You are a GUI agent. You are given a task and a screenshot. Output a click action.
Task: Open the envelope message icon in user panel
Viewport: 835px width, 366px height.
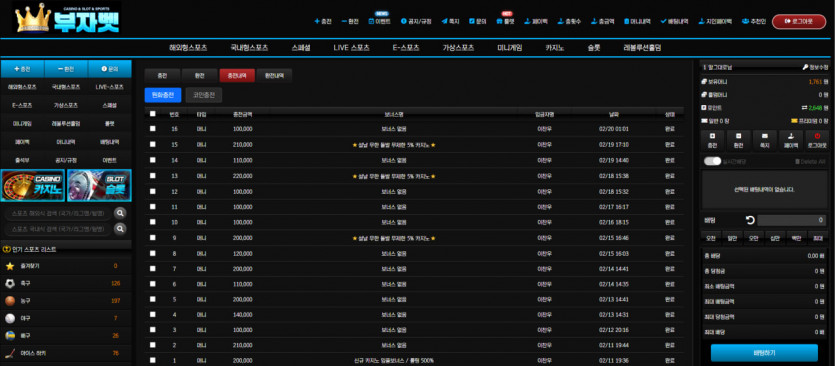765,136
